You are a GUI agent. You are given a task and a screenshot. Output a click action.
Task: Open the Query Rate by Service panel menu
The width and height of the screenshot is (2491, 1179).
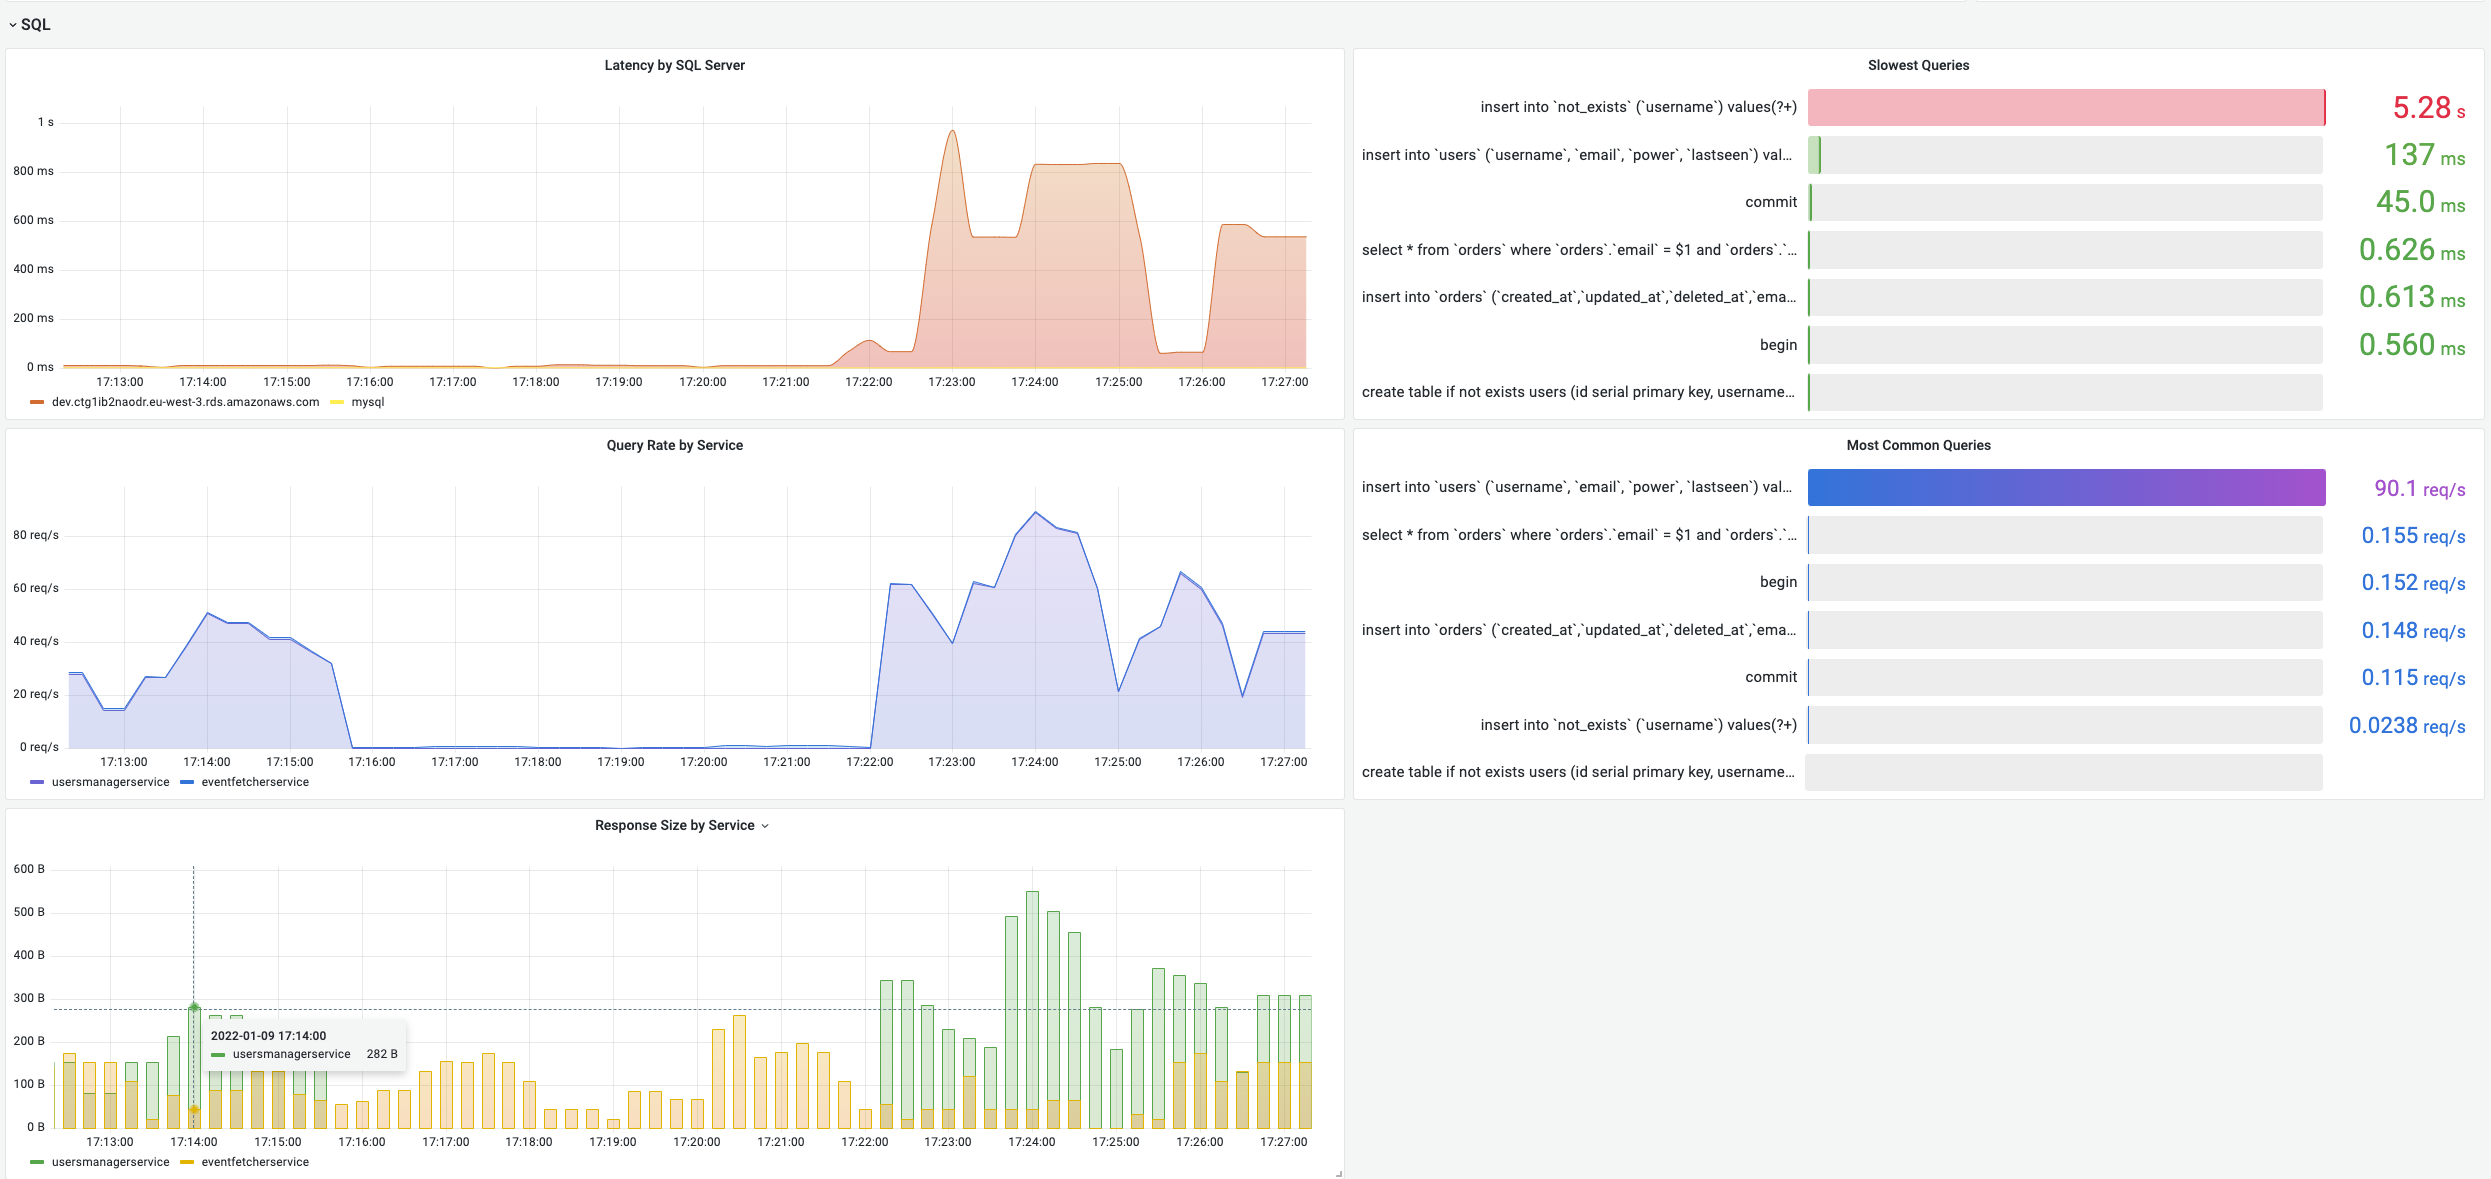[x=674, y=445]
